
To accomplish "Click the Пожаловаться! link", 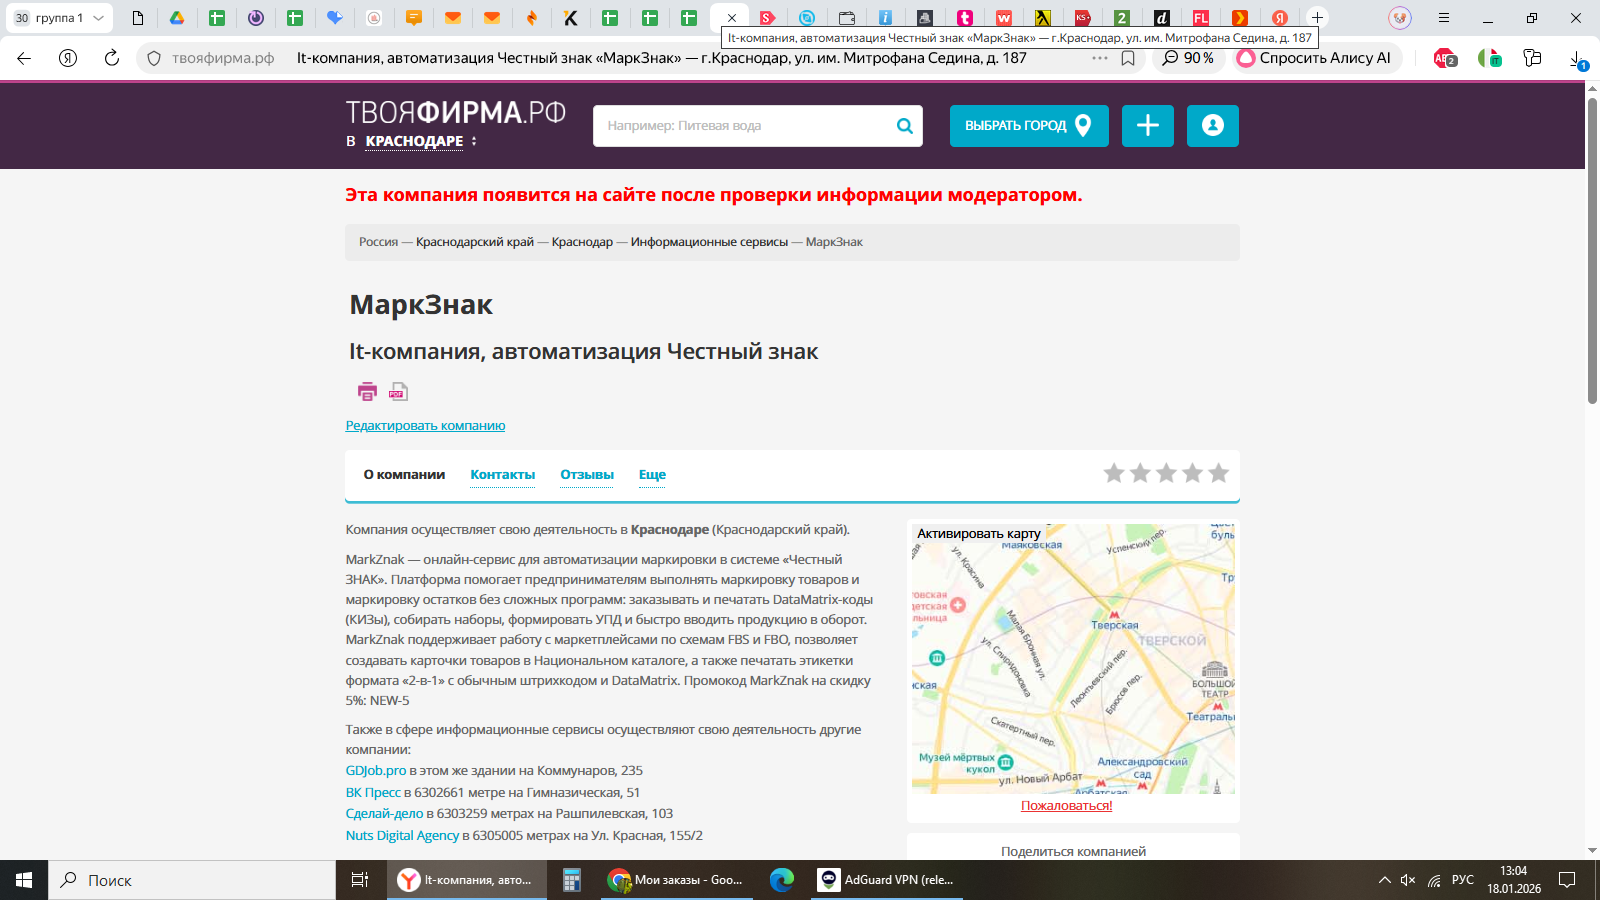I will coord(1066,806).
